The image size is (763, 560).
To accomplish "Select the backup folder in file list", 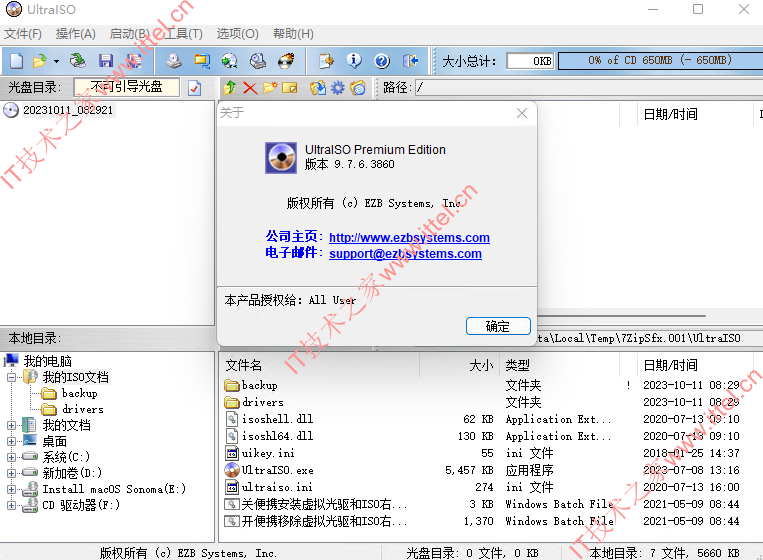I will click(x=482, y=385).
